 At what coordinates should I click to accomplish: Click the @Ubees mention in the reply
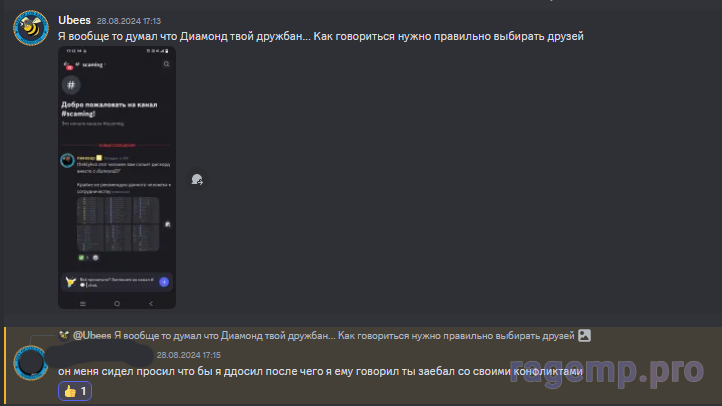92,336
